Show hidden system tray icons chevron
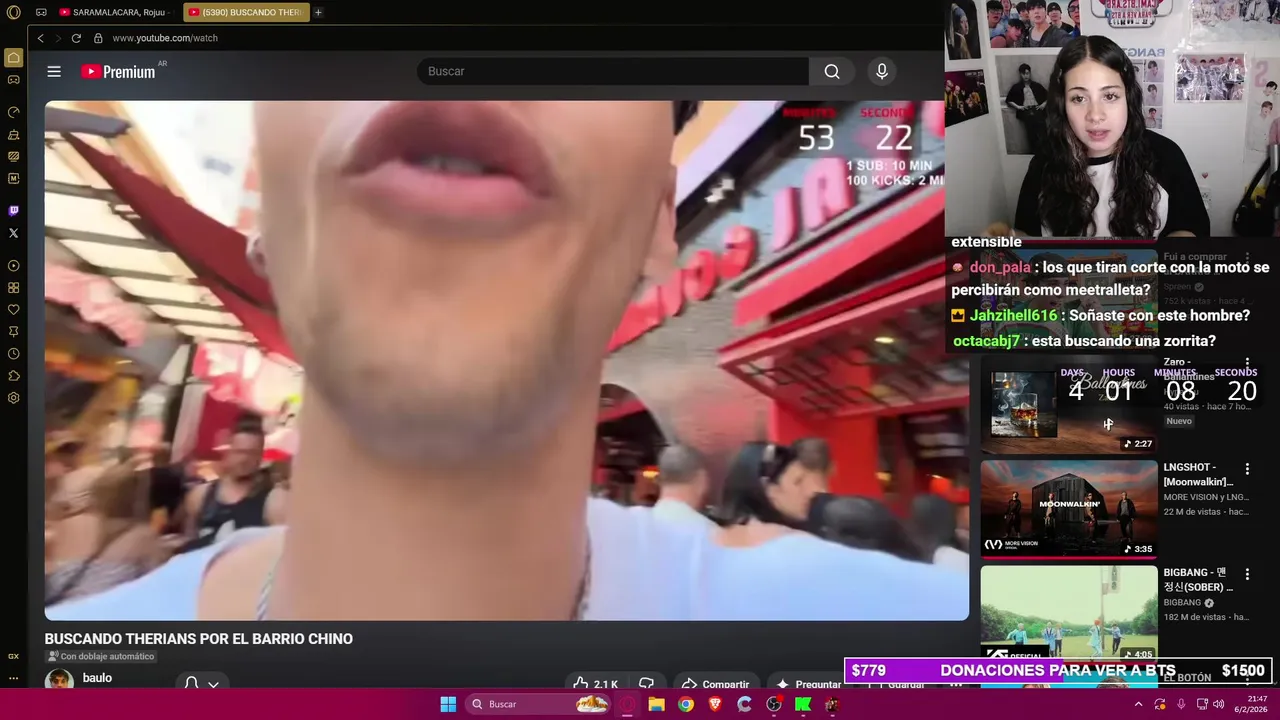1280x720 pixels. point(1138,704)
